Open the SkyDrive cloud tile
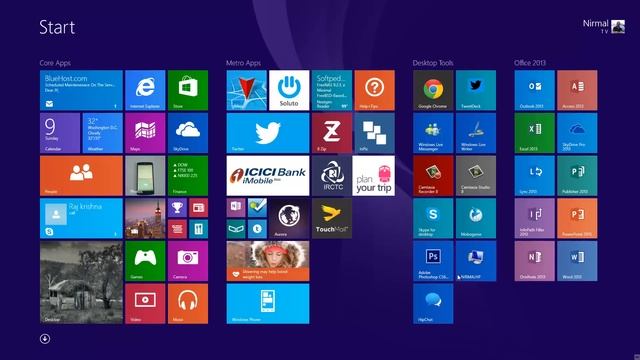This screenshot has width=640, height=360. [x=188, y=133]
